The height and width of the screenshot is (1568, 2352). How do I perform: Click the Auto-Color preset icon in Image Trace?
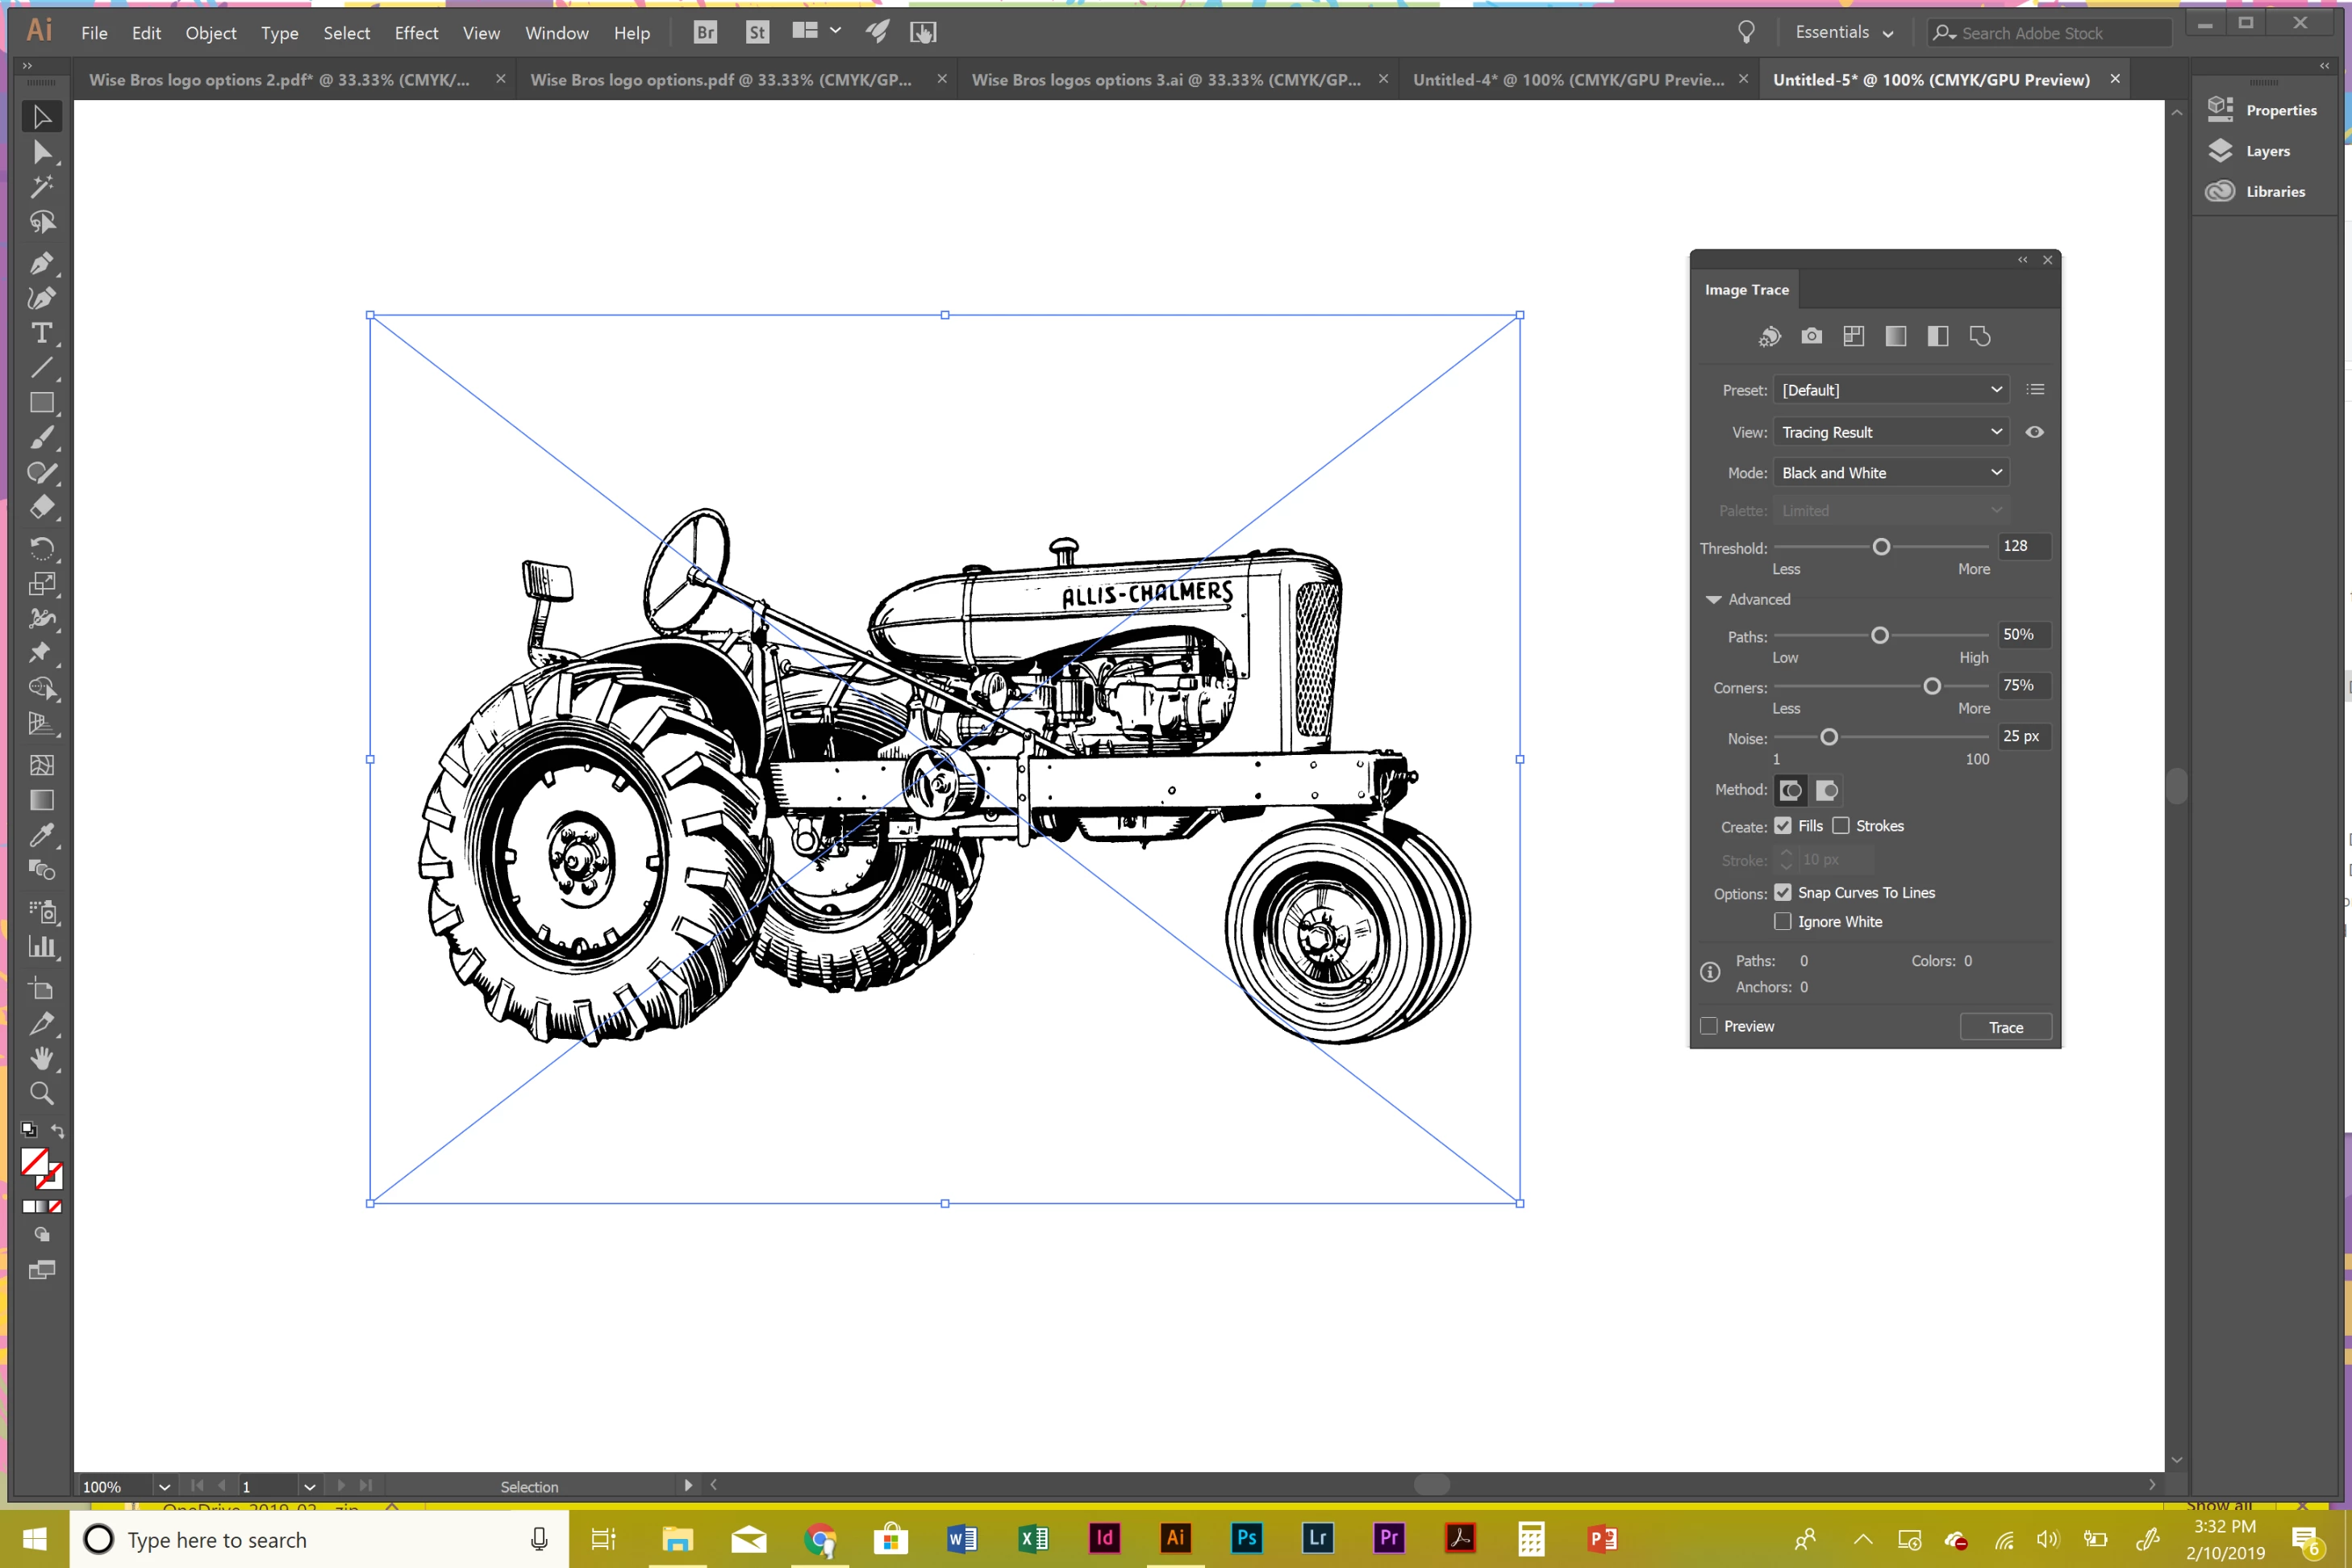pyautogui.click(x=1769, y=336)
